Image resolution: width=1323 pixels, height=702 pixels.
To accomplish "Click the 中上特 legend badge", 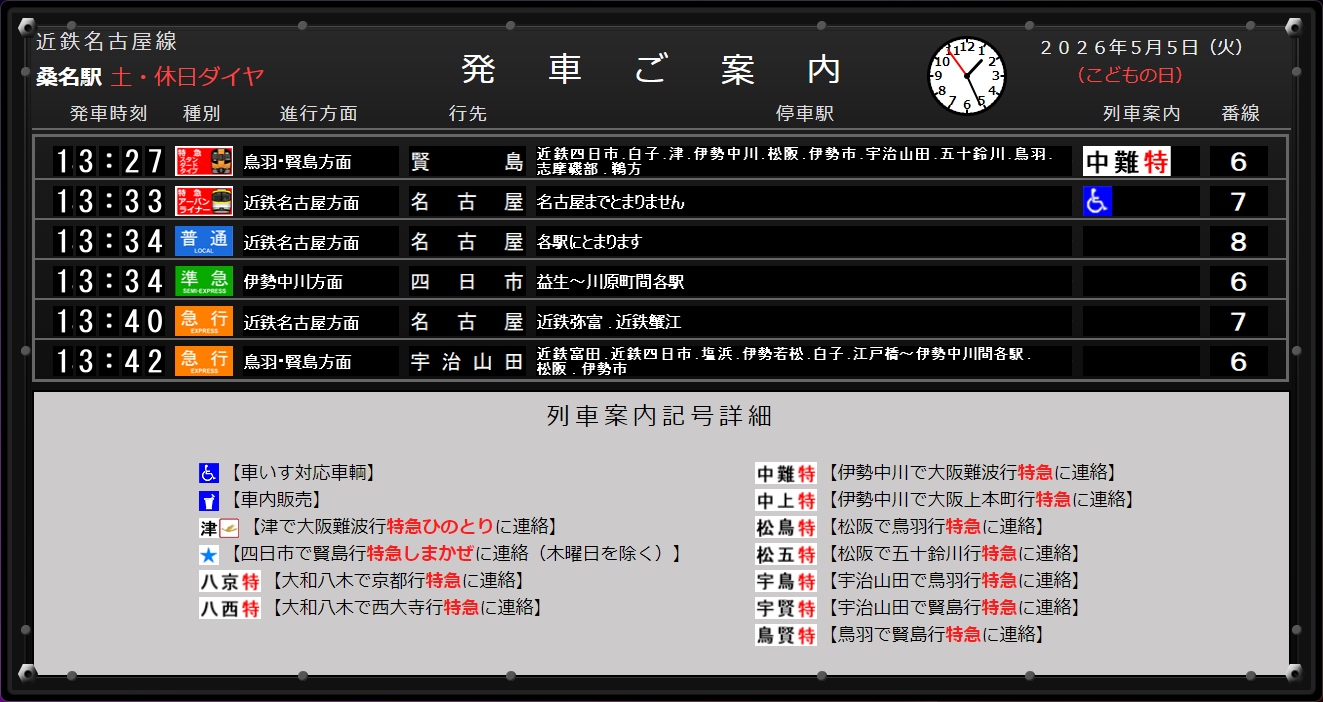I will (786, 500).
